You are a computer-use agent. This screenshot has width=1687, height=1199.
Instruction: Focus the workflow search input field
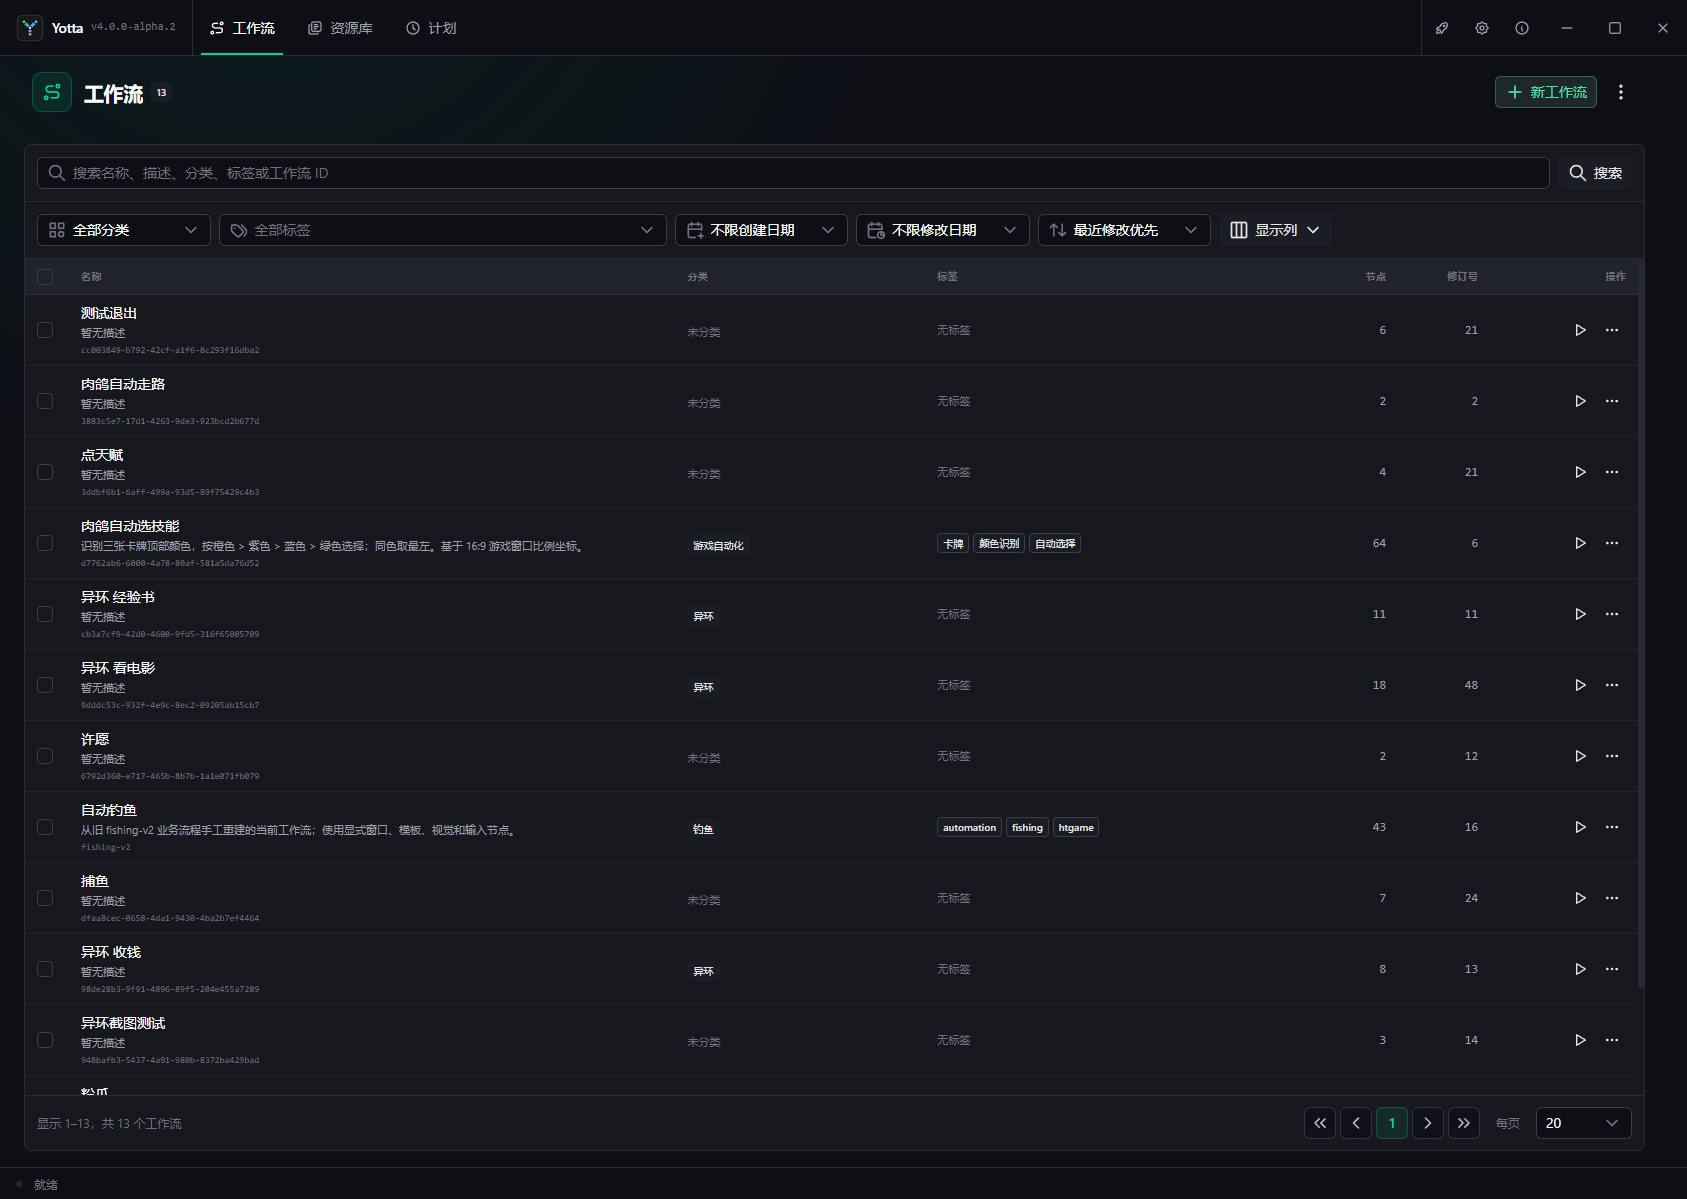[793, 173]
